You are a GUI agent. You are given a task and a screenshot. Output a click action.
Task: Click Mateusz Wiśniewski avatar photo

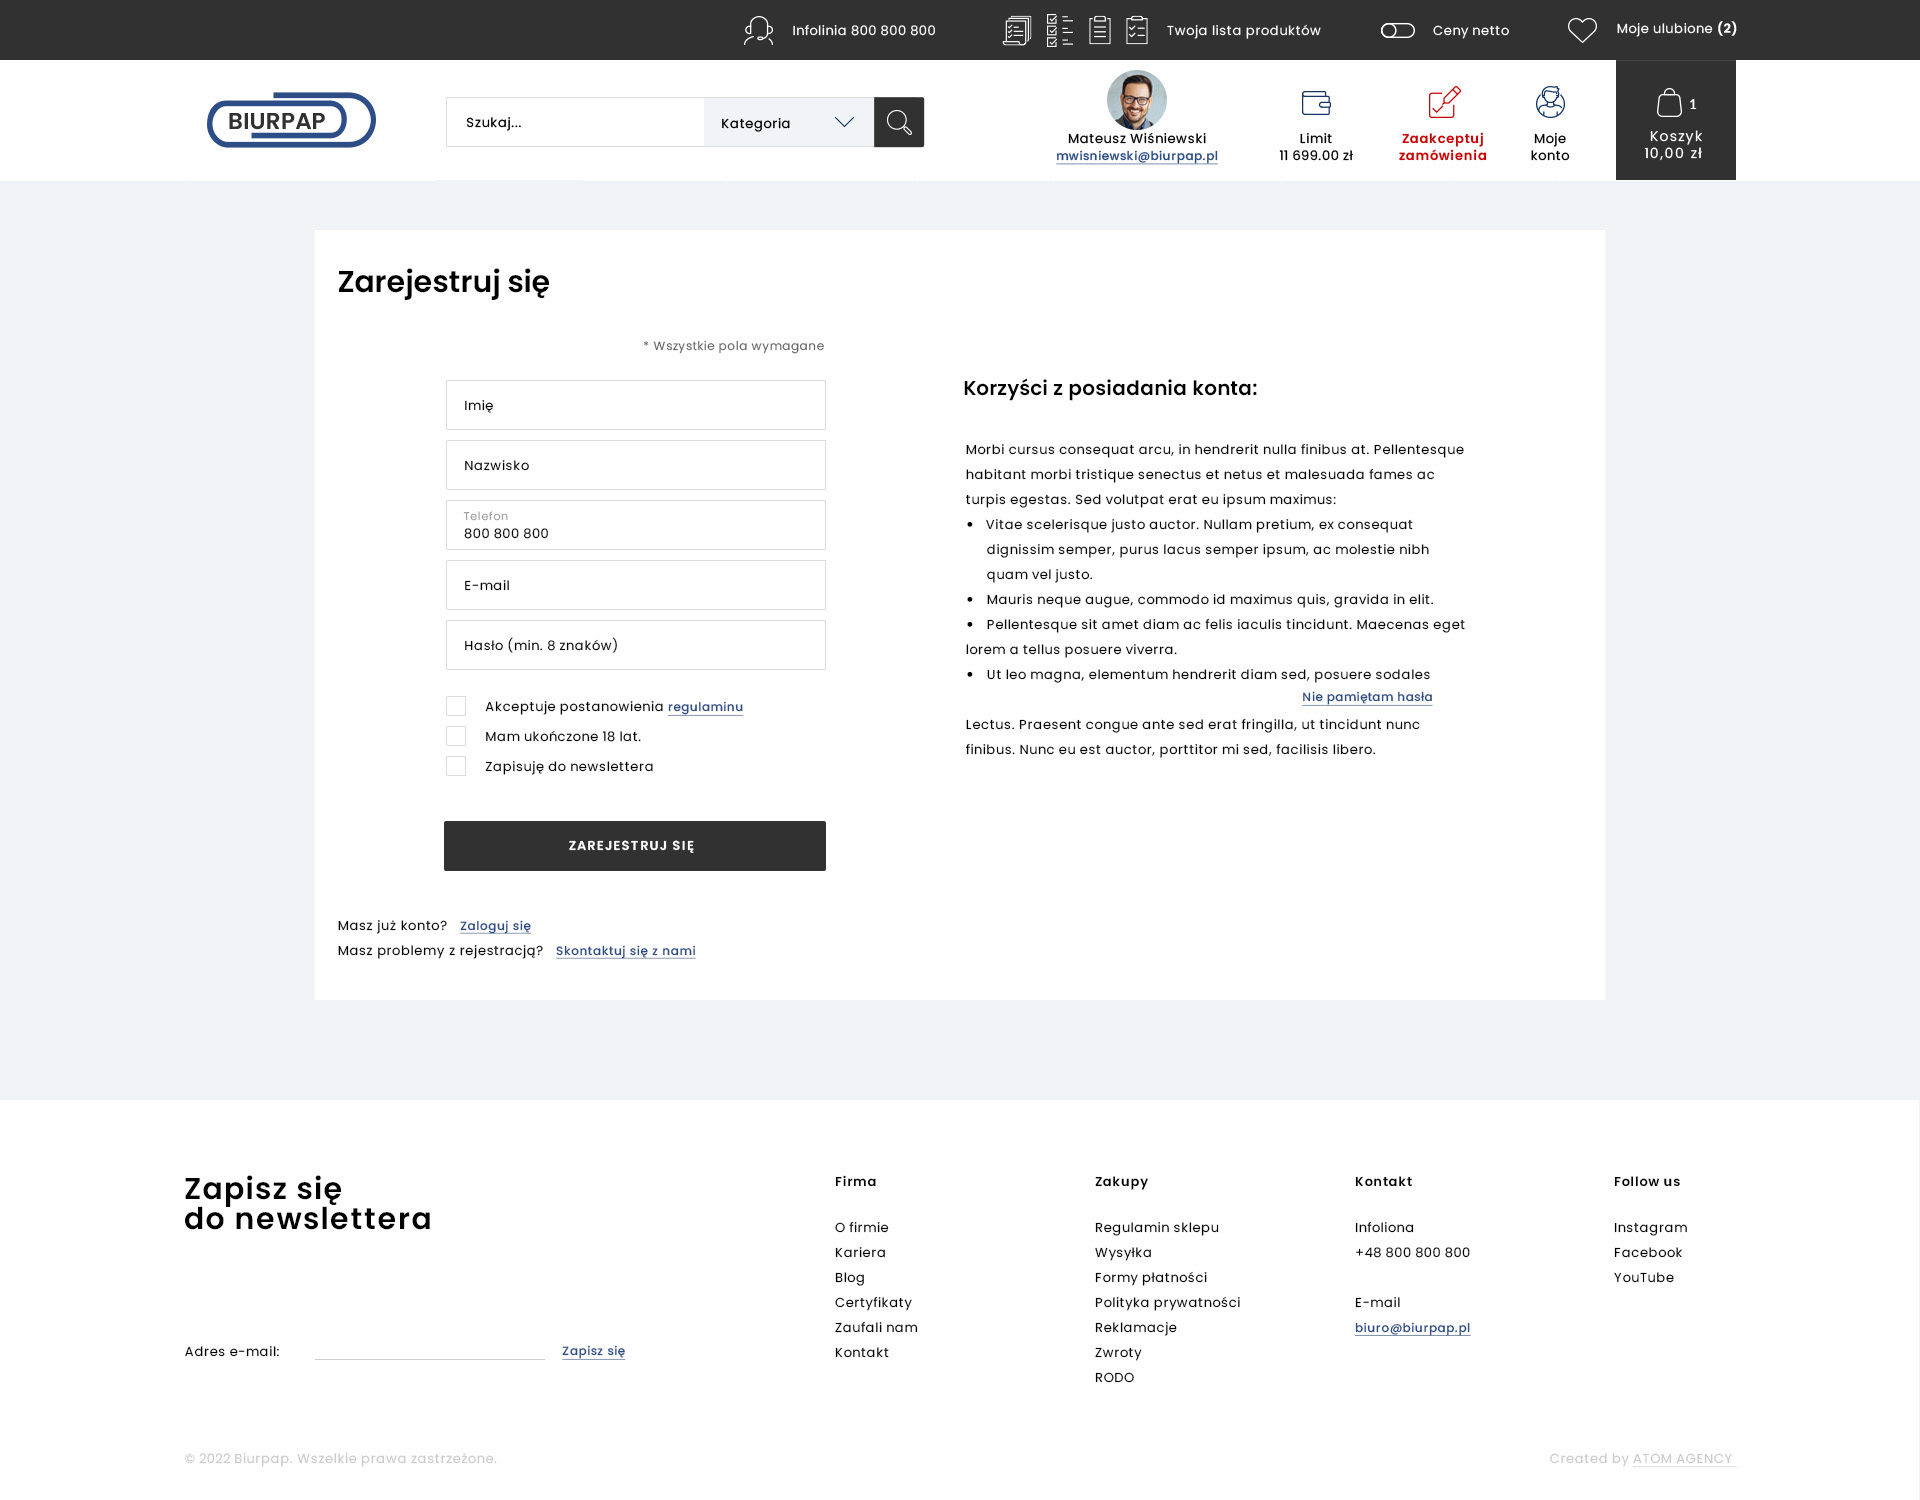(x=1136, y=100)
